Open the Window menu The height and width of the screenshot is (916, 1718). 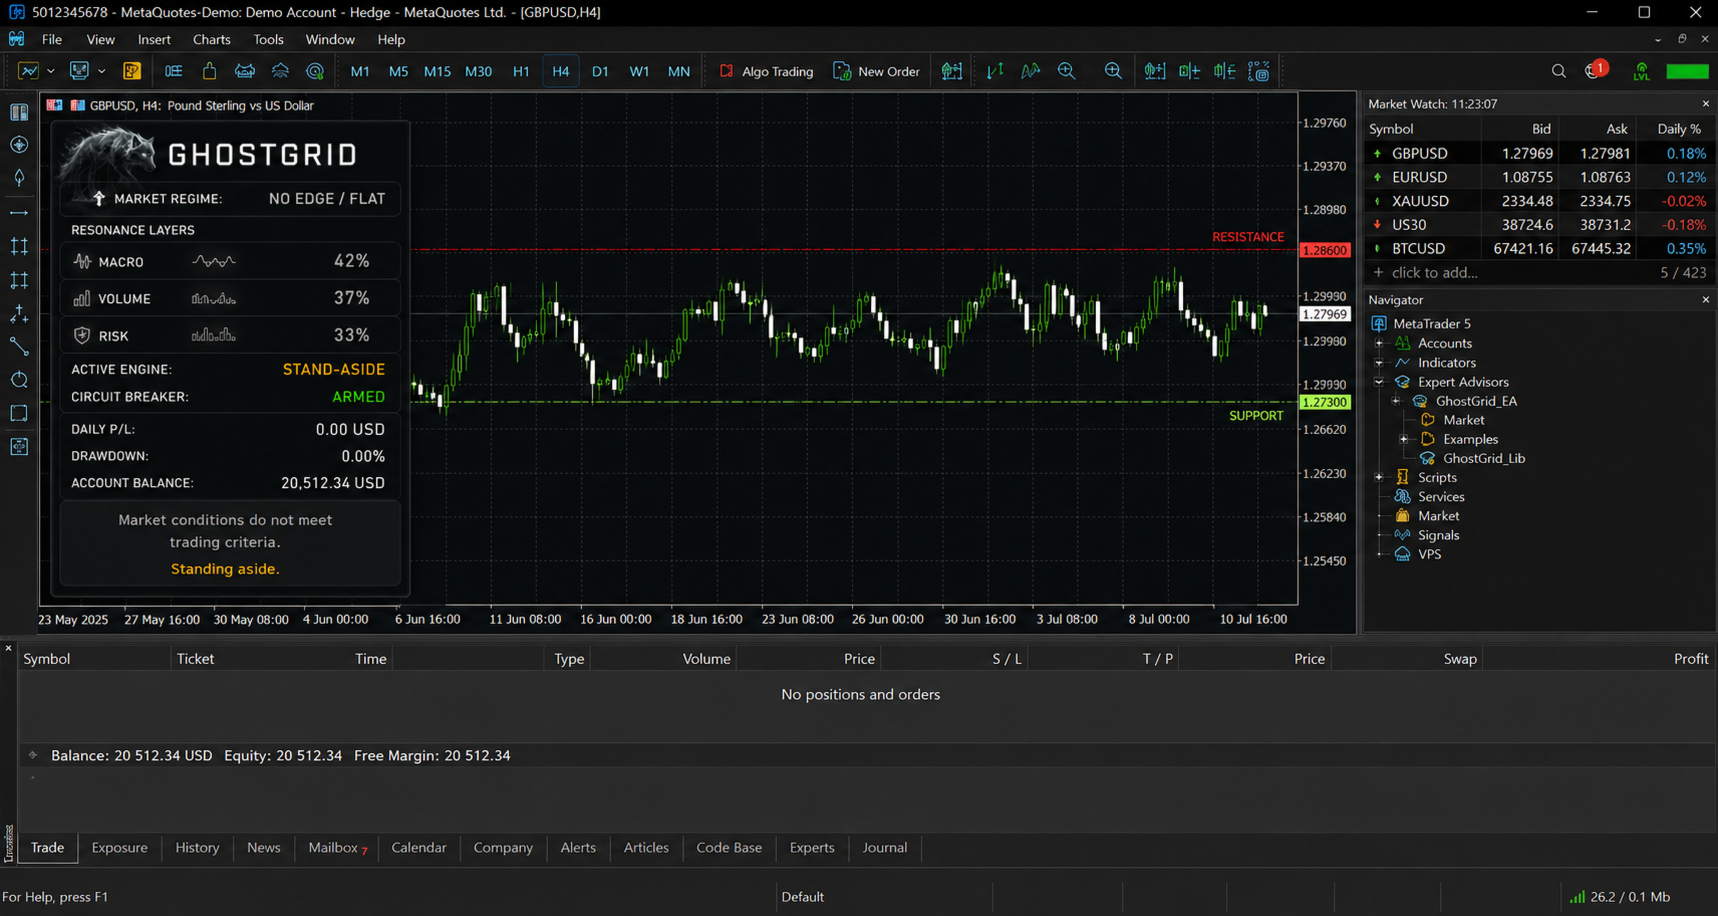(x=330, y=39)
